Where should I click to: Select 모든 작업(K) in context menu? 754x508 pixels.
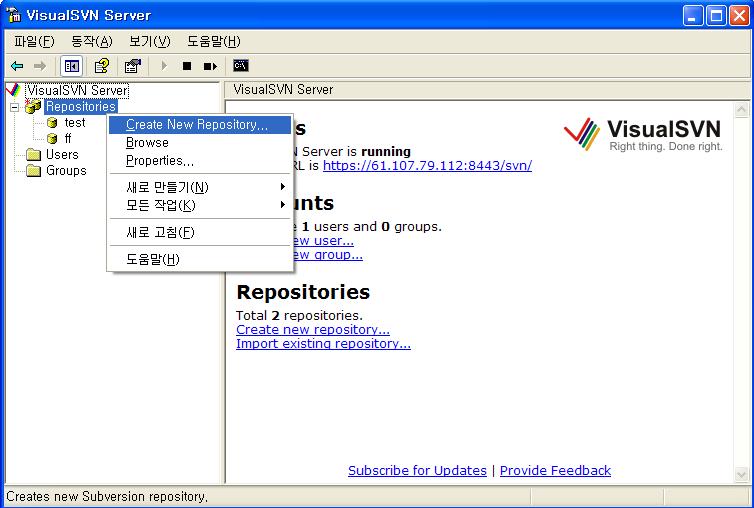(200, 205)
